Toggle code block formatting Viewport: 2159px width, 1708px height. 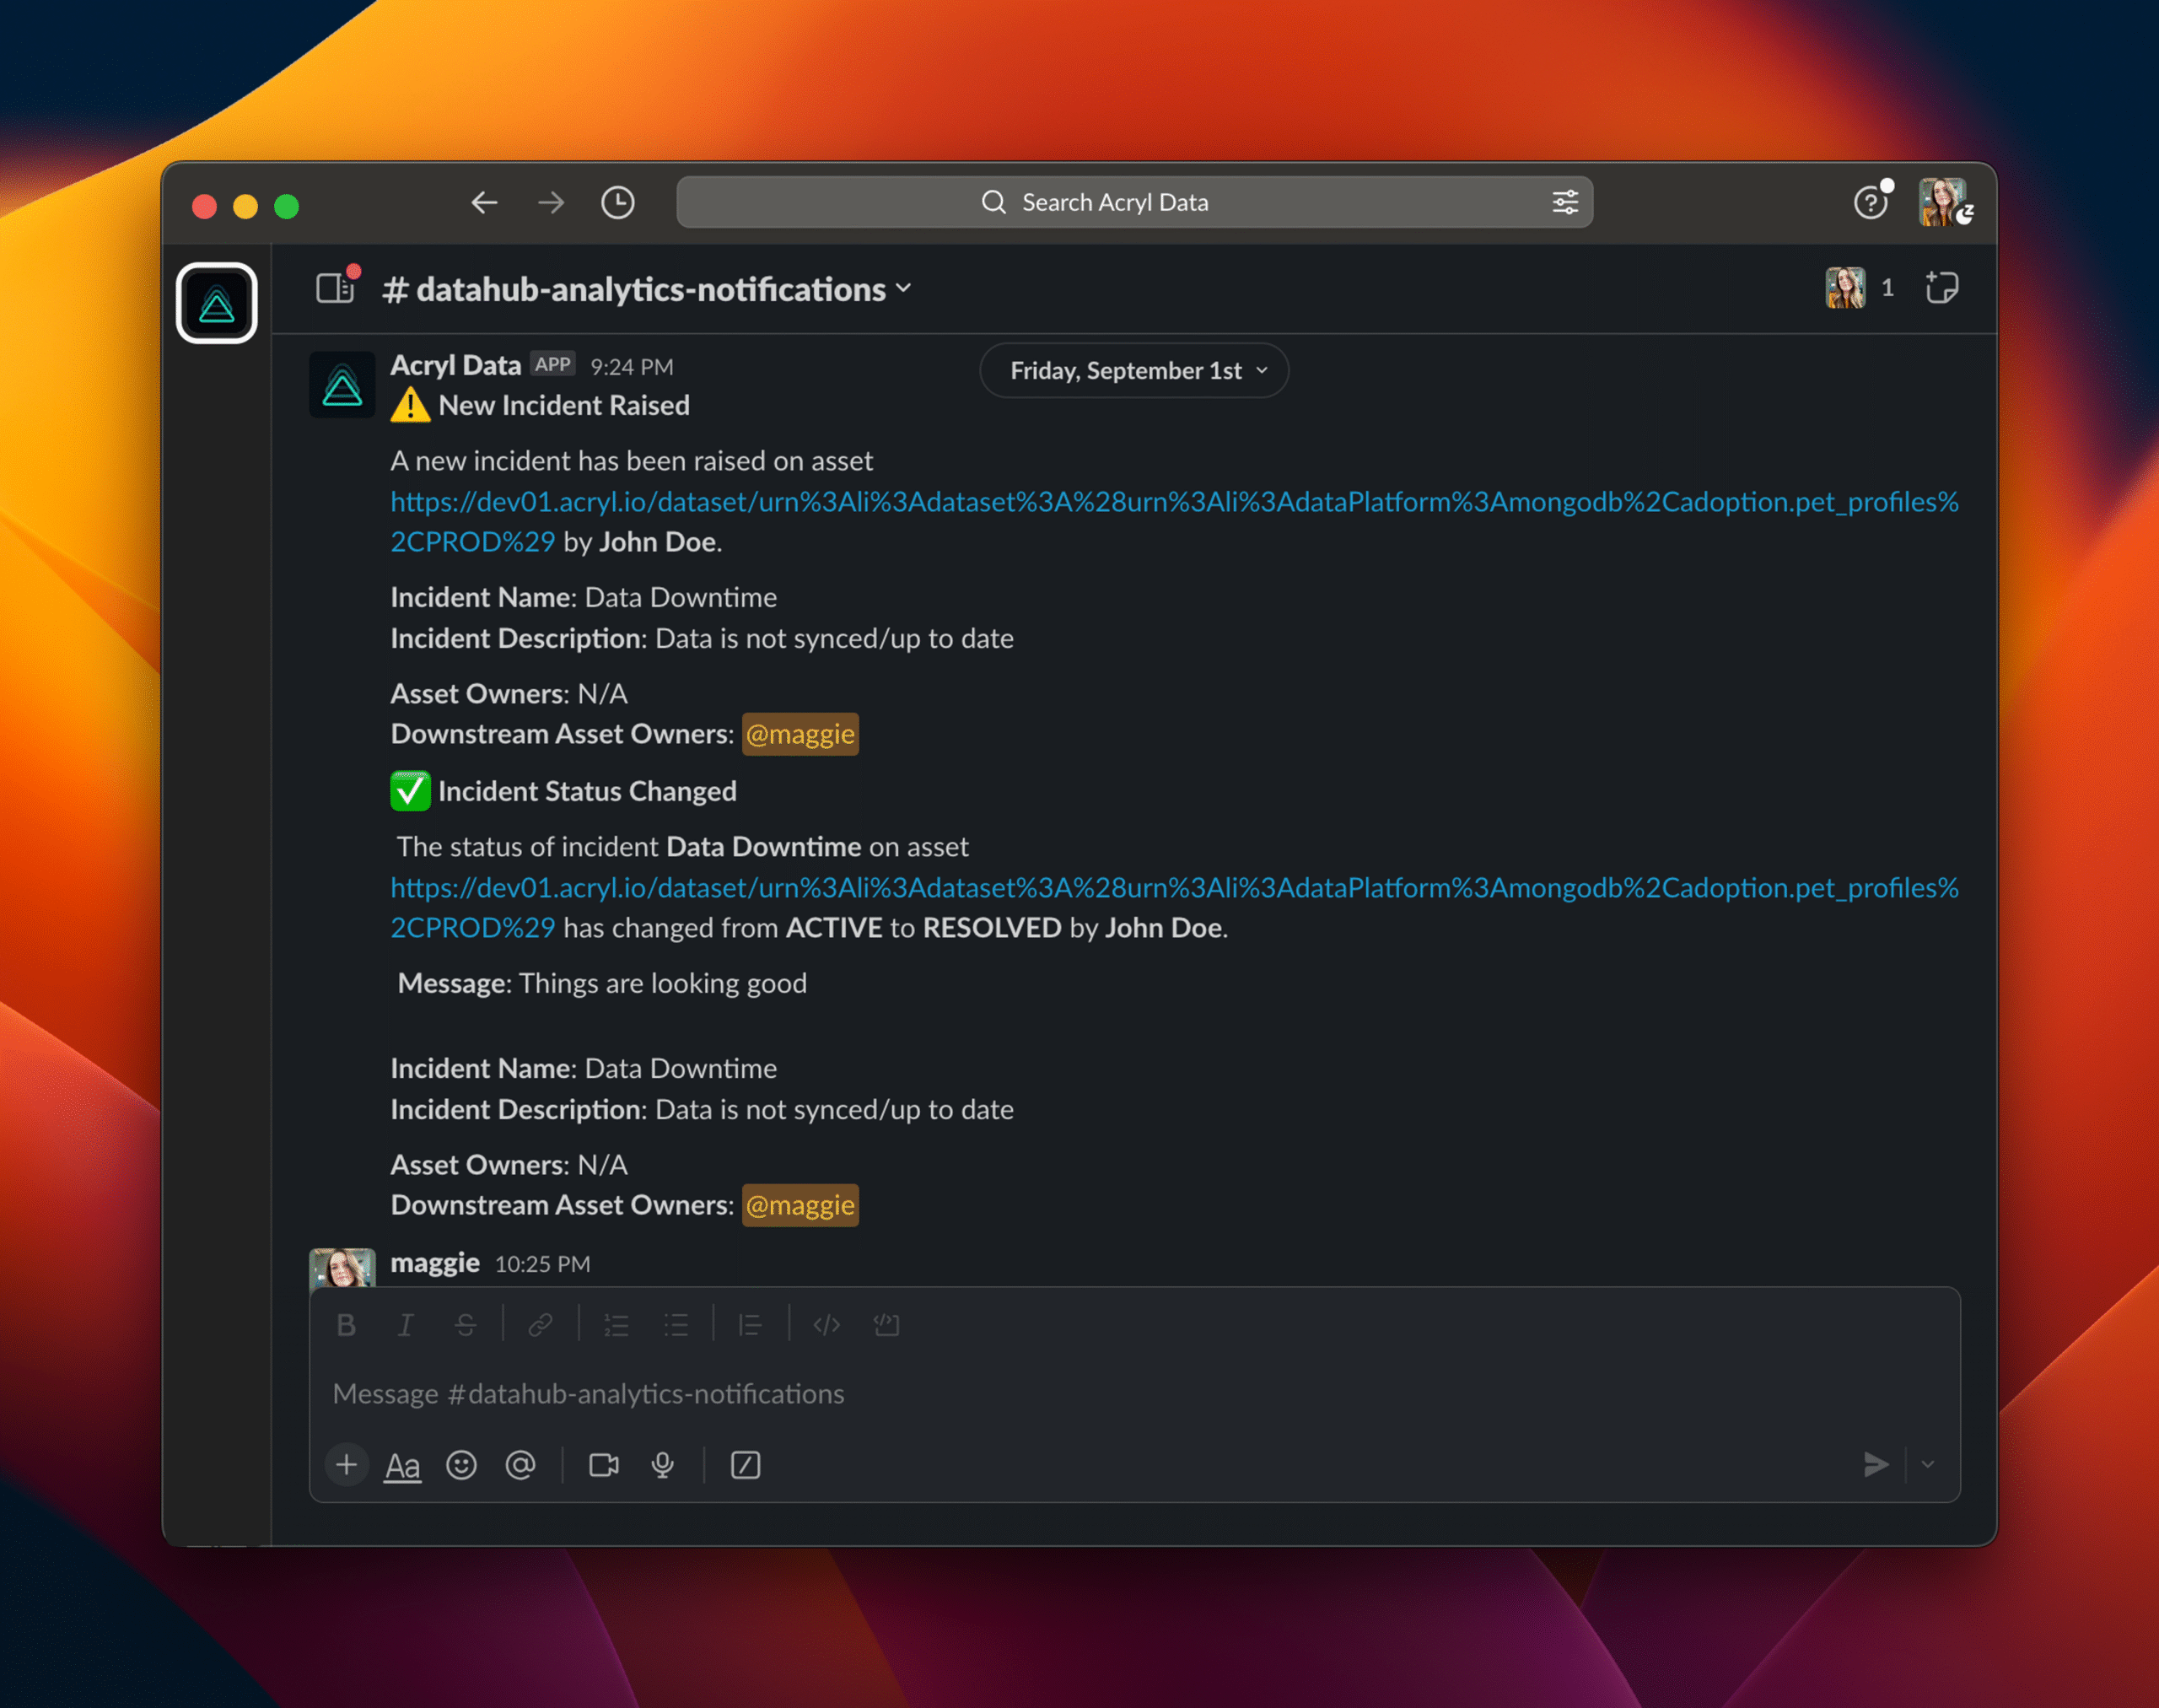click(887, 1325)
